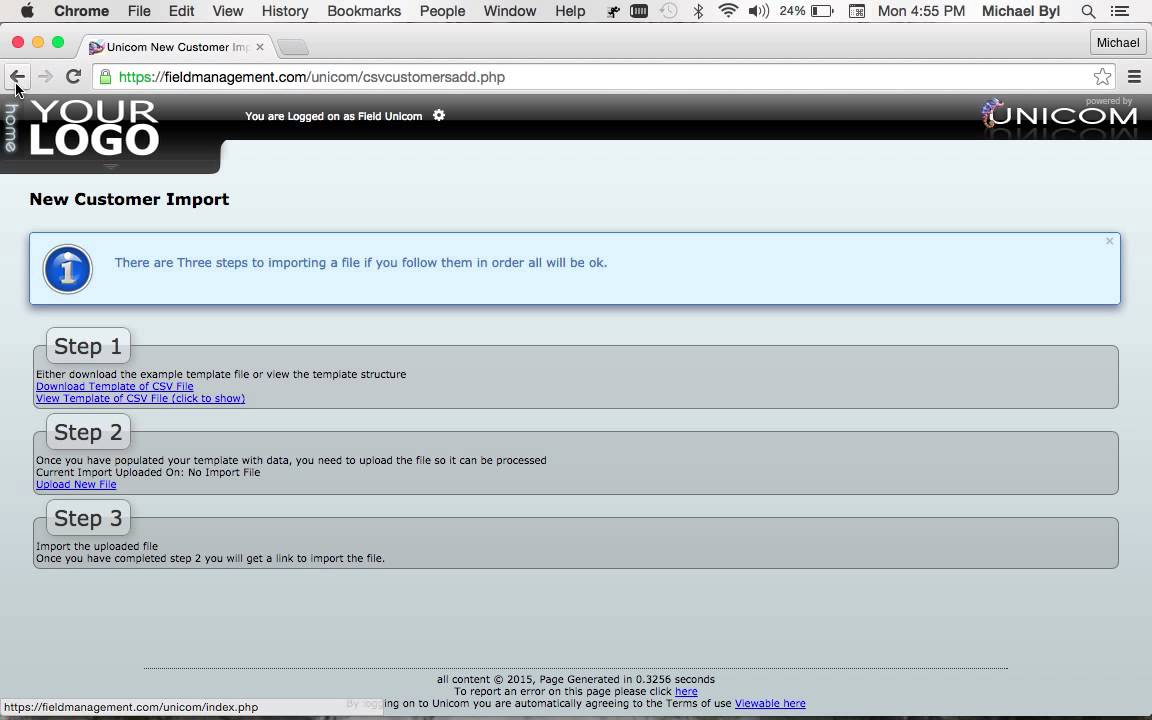Click Bluetooth icon in menu bar
This screenshot has height=720, width=1152.
699,11
